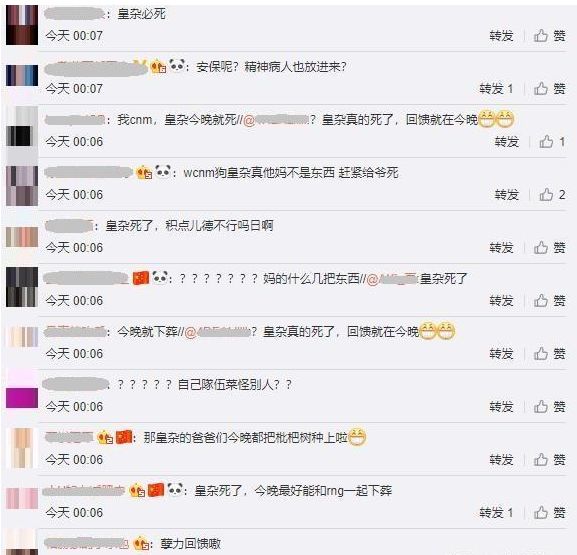Click thumbs-up showing 2 likes
The height and width of the screenshot is (555, 577).
click(x=552, y=195)
